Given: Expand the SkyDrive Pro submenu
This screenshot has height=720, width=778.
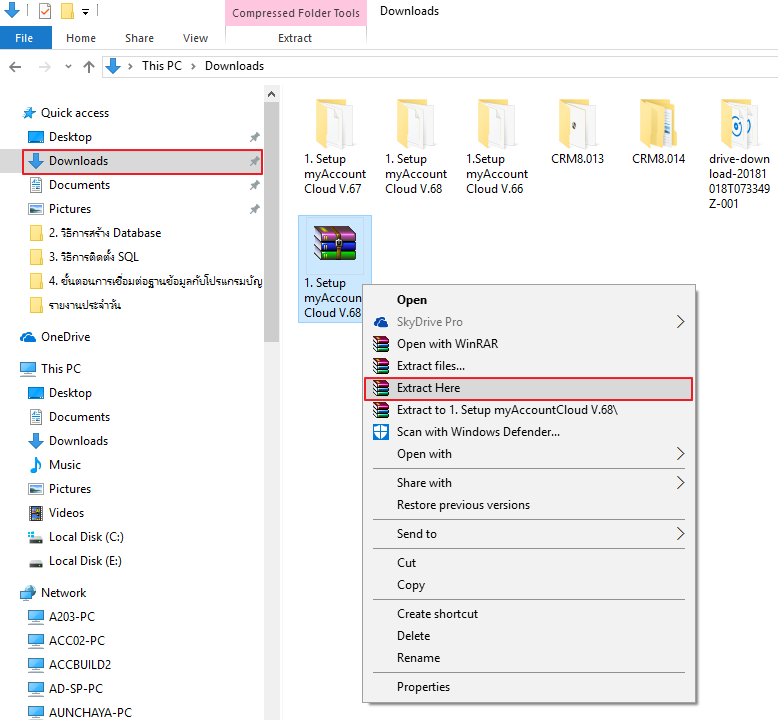Looking at the screenshot, I should coord(529,322).
